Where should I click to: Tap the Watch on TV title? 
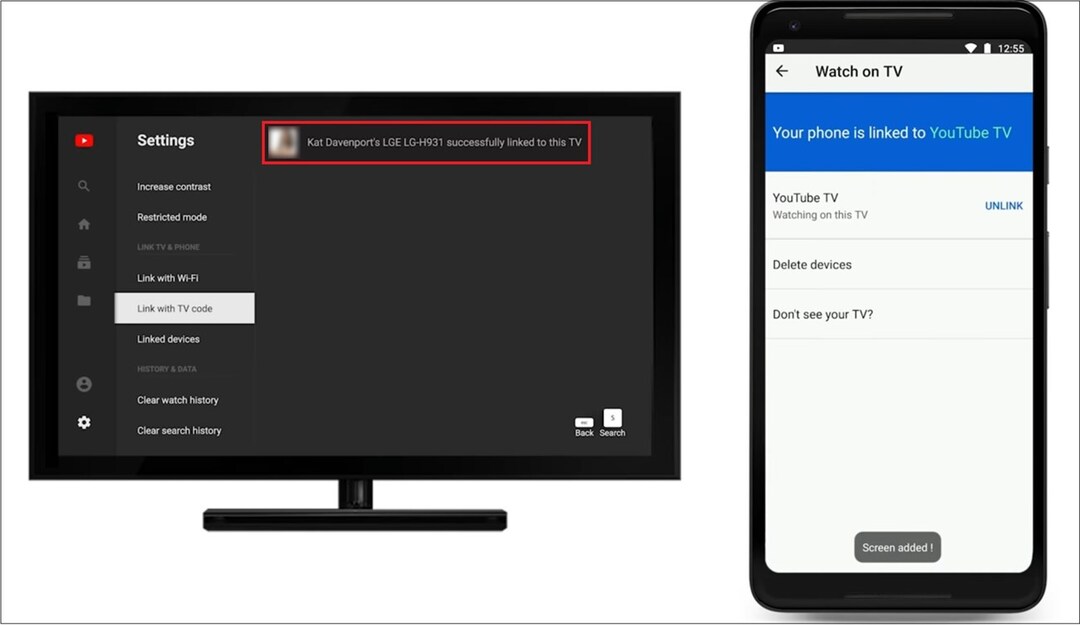click(x=859, y=72)
